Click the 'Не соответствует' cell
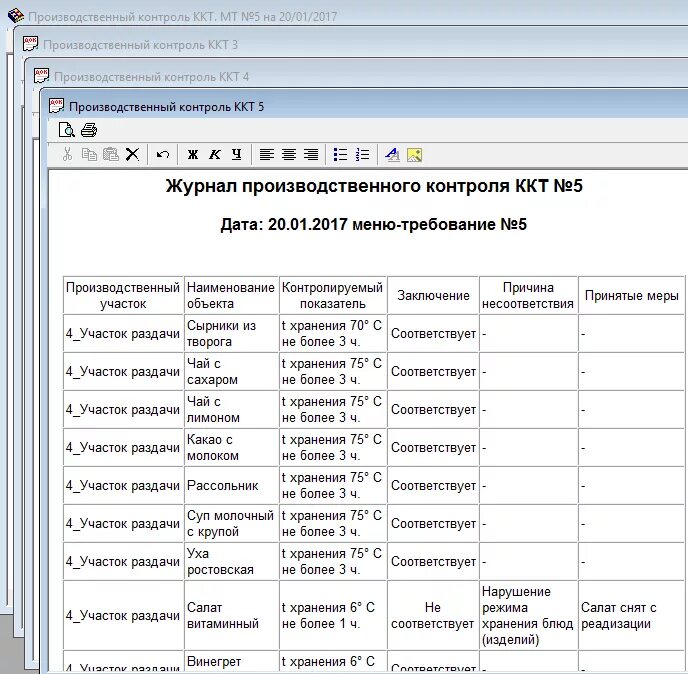Screen dimensions: 688x674 [x=433, y=615]
